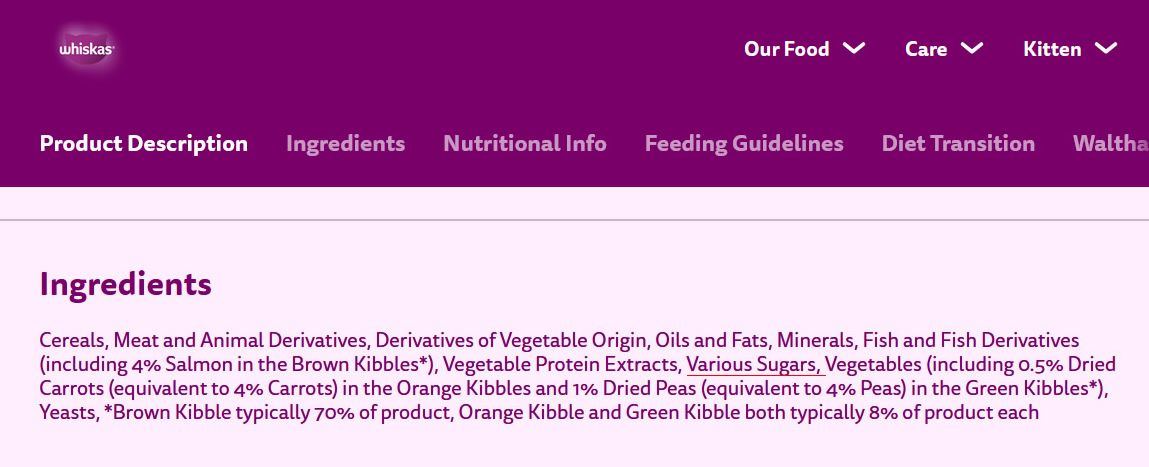Click the partially visible Waltham tab
Image resolution: width=1149 pixels, height=467 pixels.
point(1110,144)
